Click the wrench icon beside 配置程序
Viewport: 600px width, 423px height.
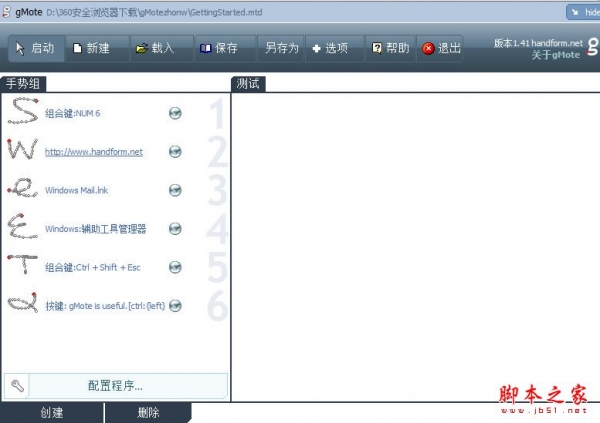17,386
